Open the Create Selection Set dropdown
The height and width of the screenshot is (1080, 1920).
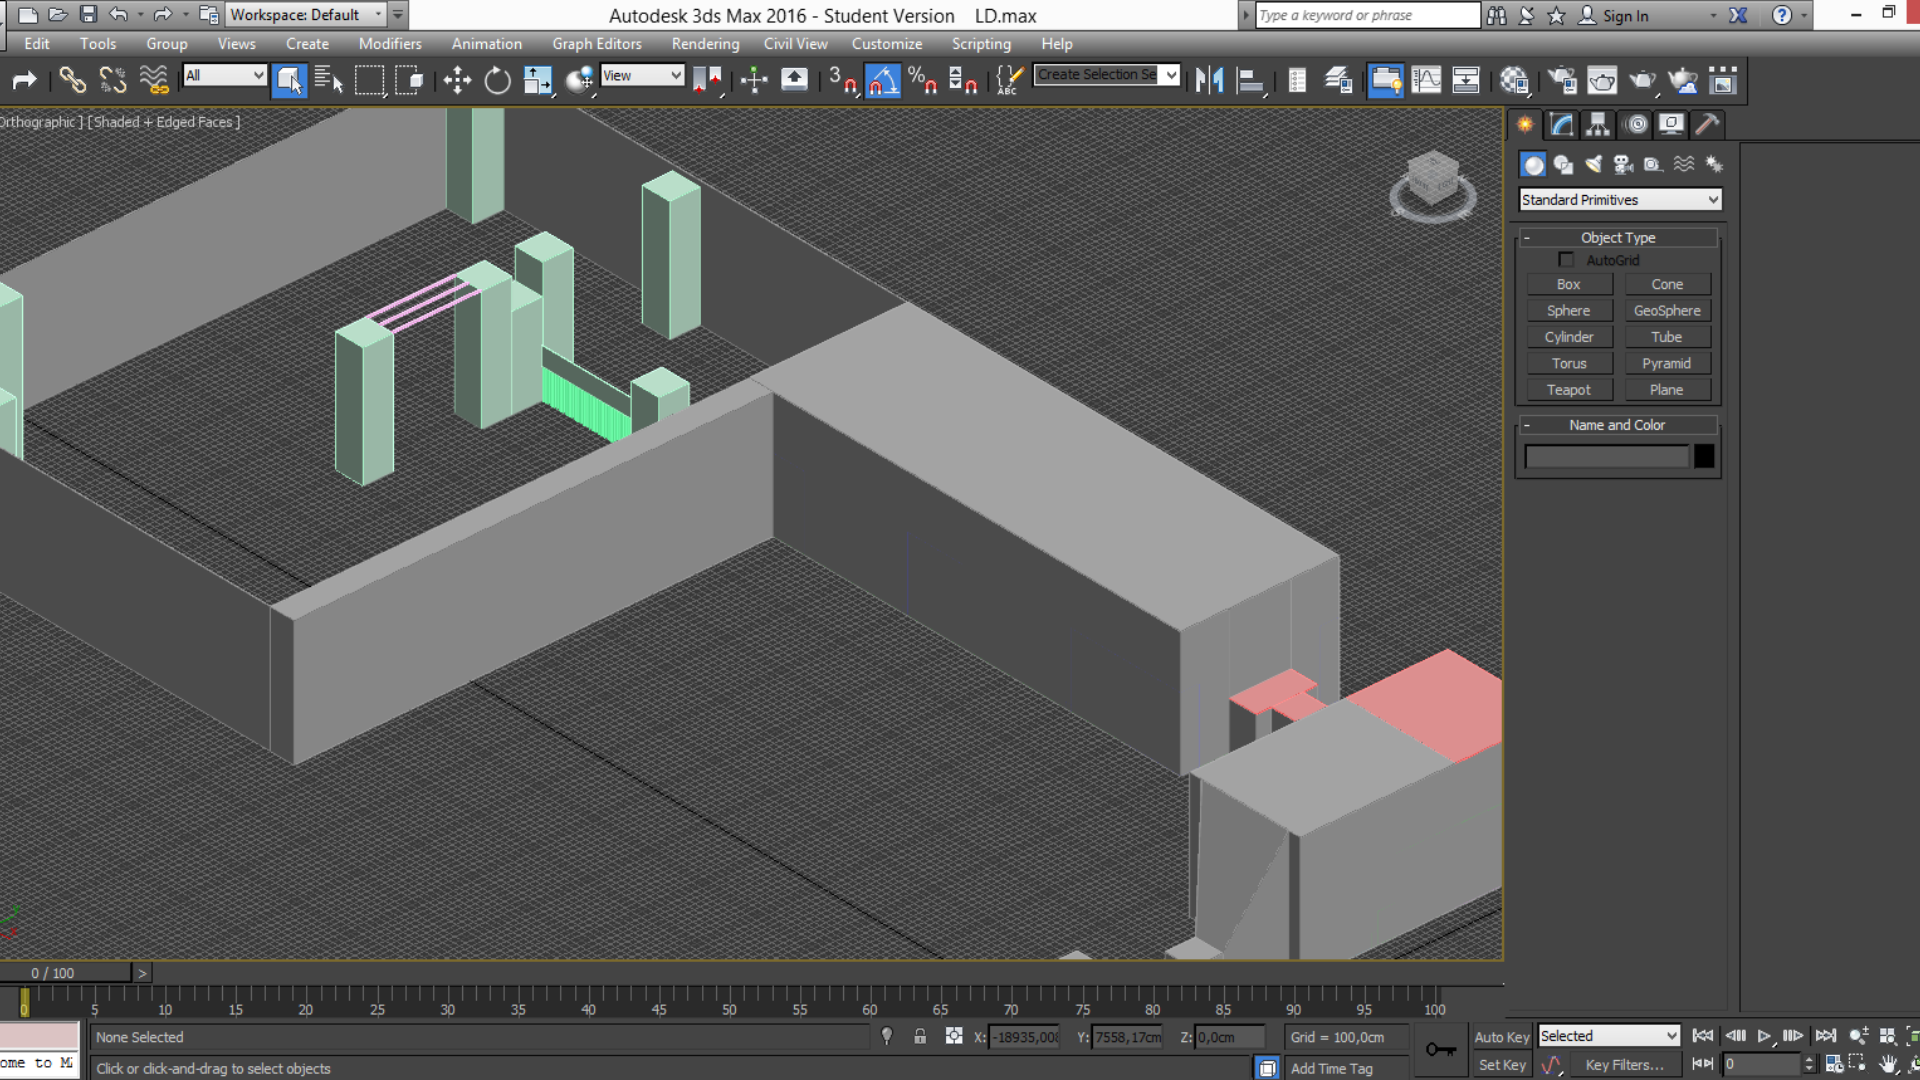point(1107,75)
